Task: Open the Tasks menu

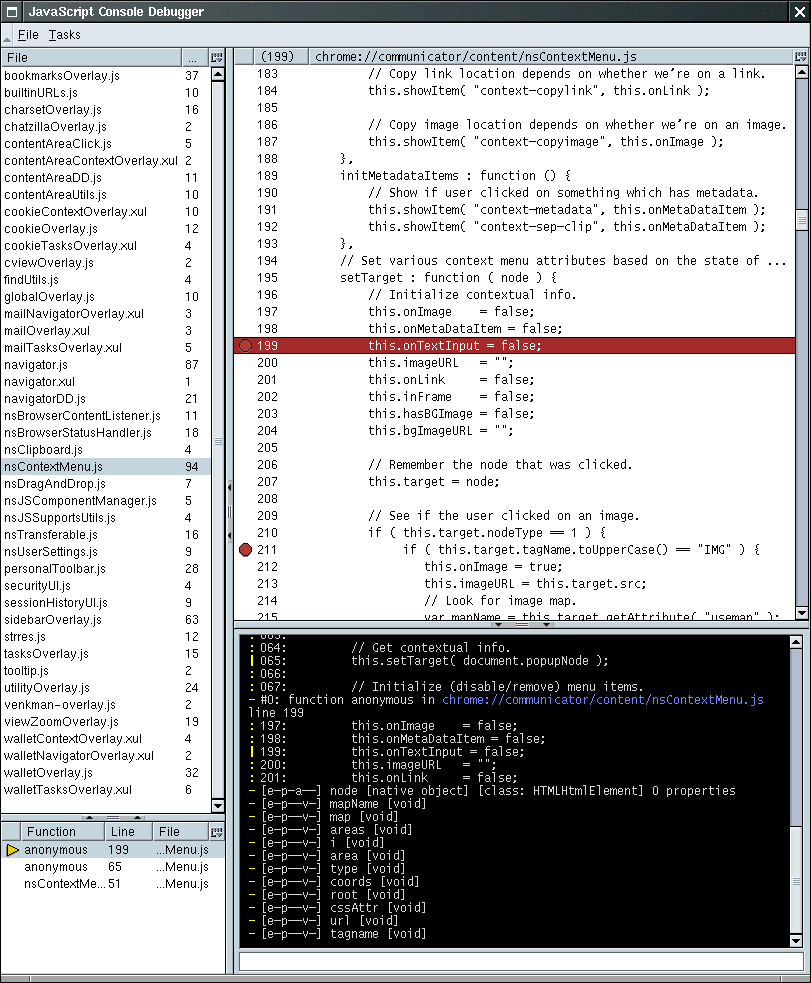Action: coord(65,35)
